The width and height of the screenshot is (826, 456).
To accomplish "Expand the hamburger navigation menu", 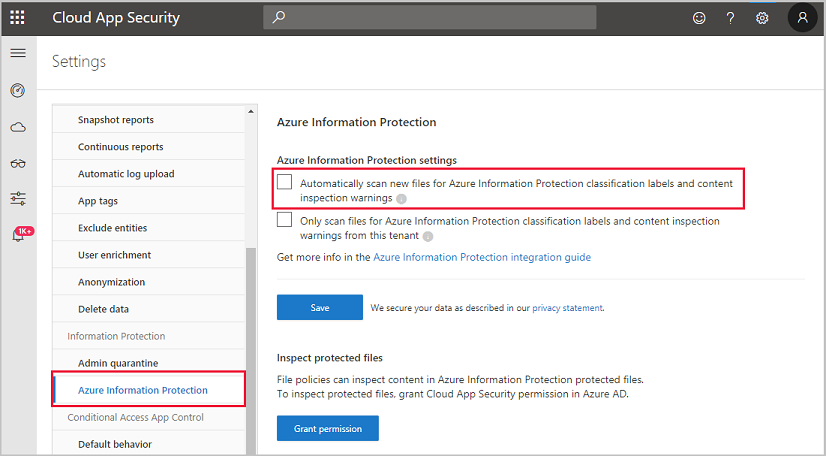I will tap(17, 53).
